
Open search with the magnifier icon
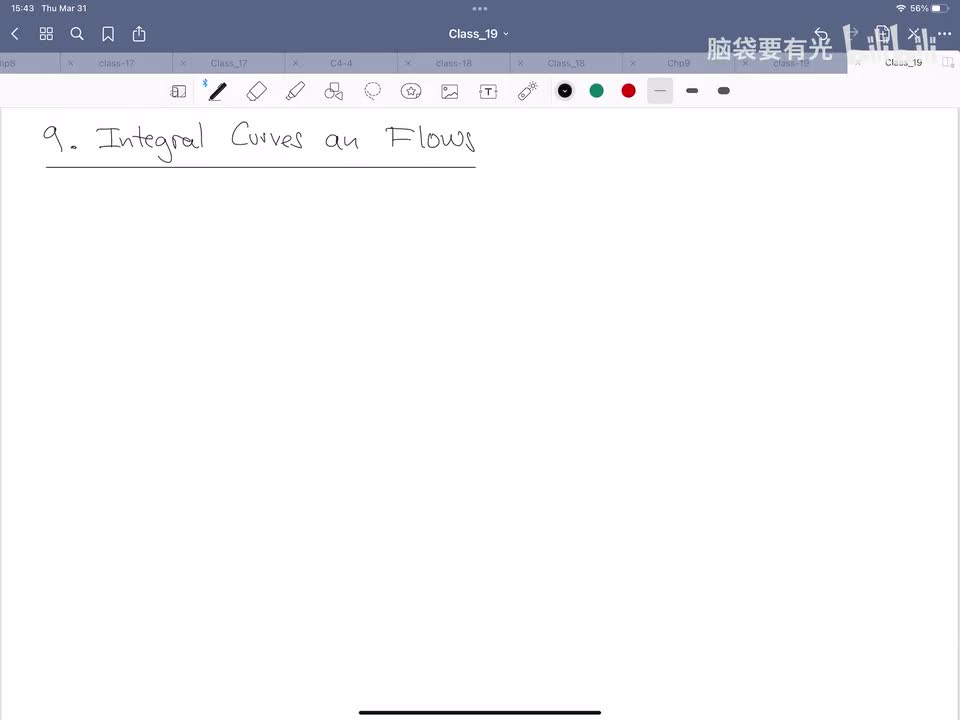pyautogui.click(x=77, y=34)
